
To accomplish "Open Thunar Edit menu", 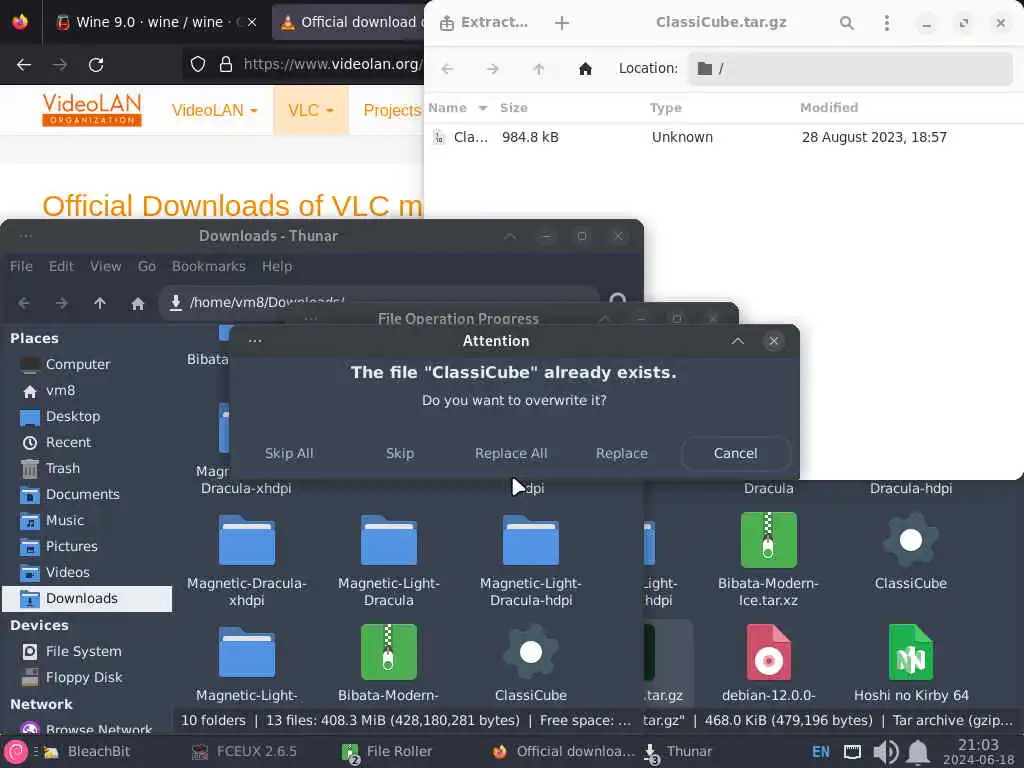I will tap(61, 266).
